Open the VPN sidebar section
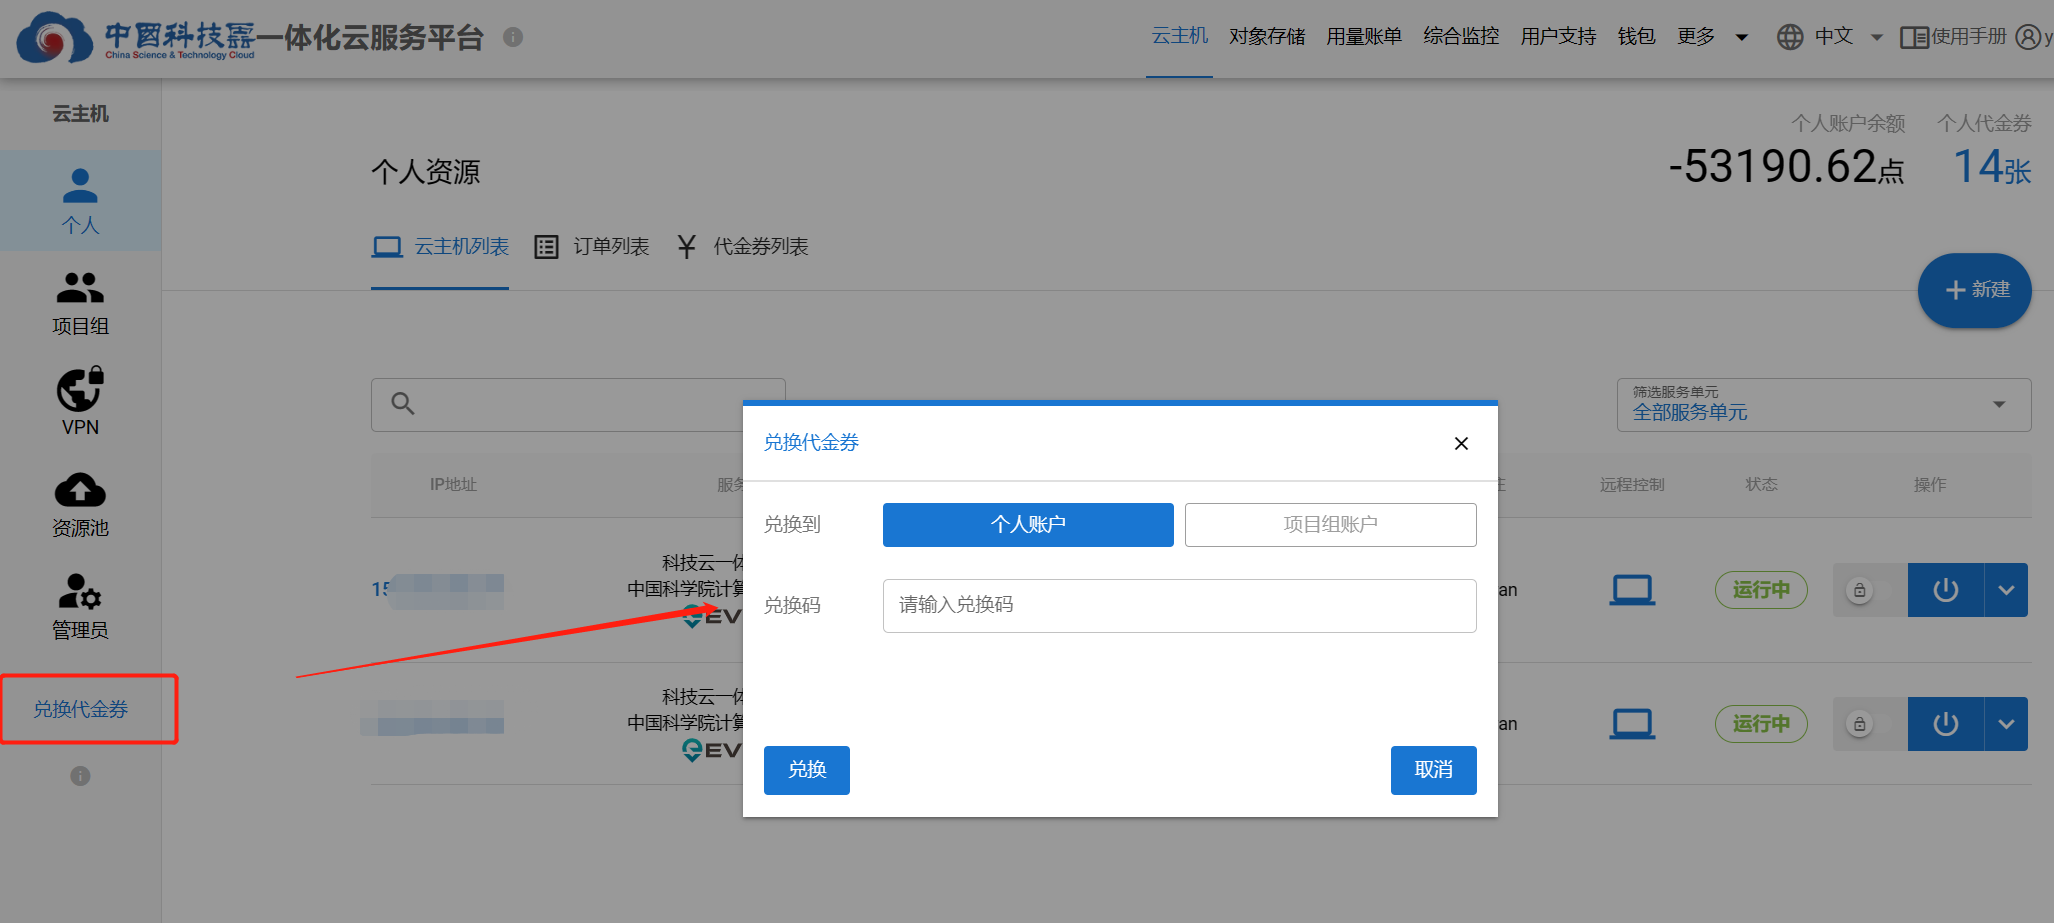The height and width of the screenshot is (923, 2054). (80, 403)
